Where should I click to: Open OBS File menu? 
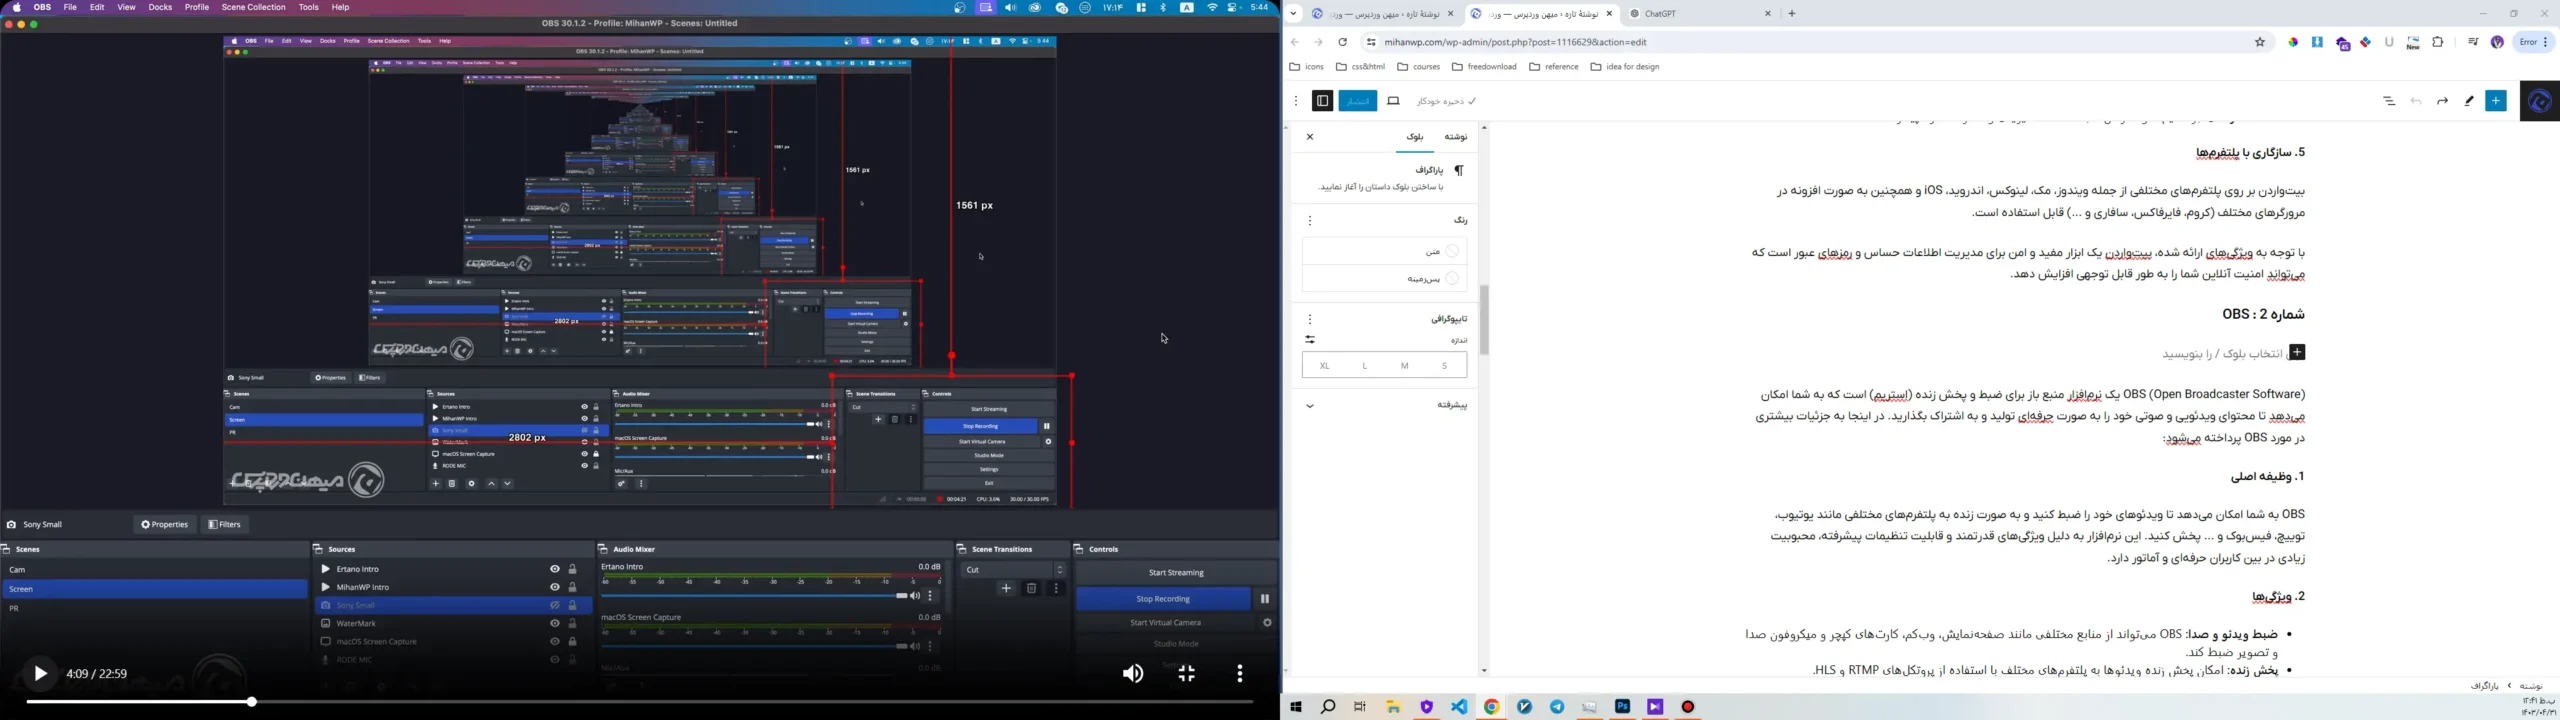click(x=70, y=7)
